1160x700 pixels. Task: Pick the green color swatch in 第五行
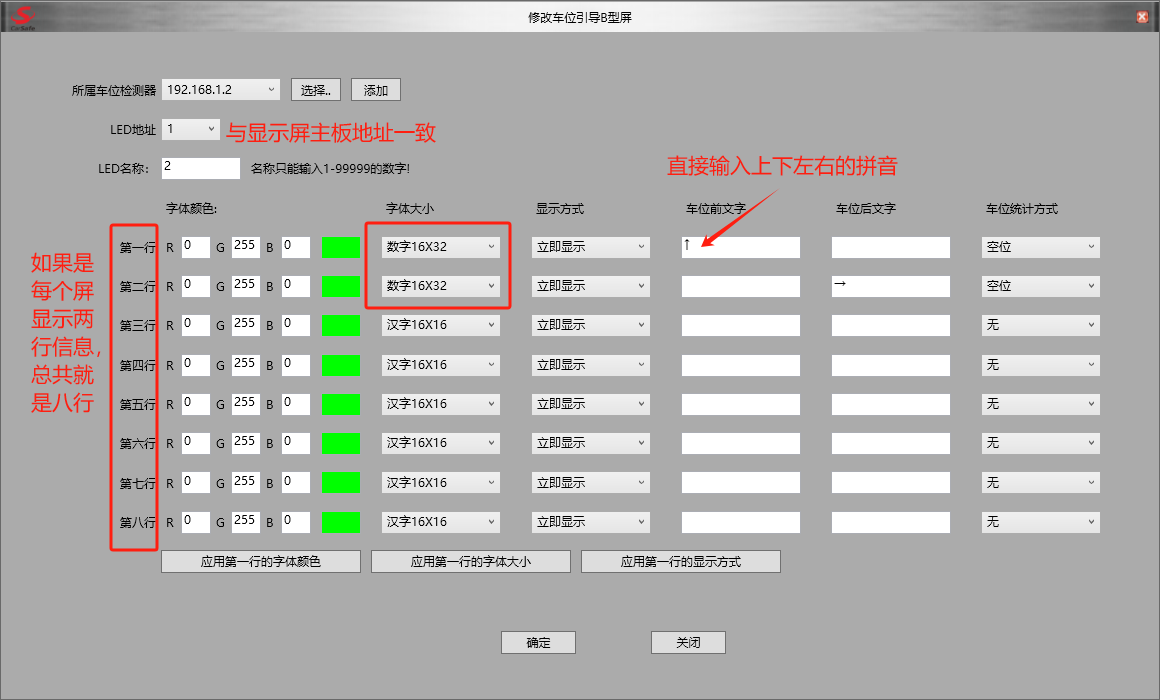tap(340, 404)
